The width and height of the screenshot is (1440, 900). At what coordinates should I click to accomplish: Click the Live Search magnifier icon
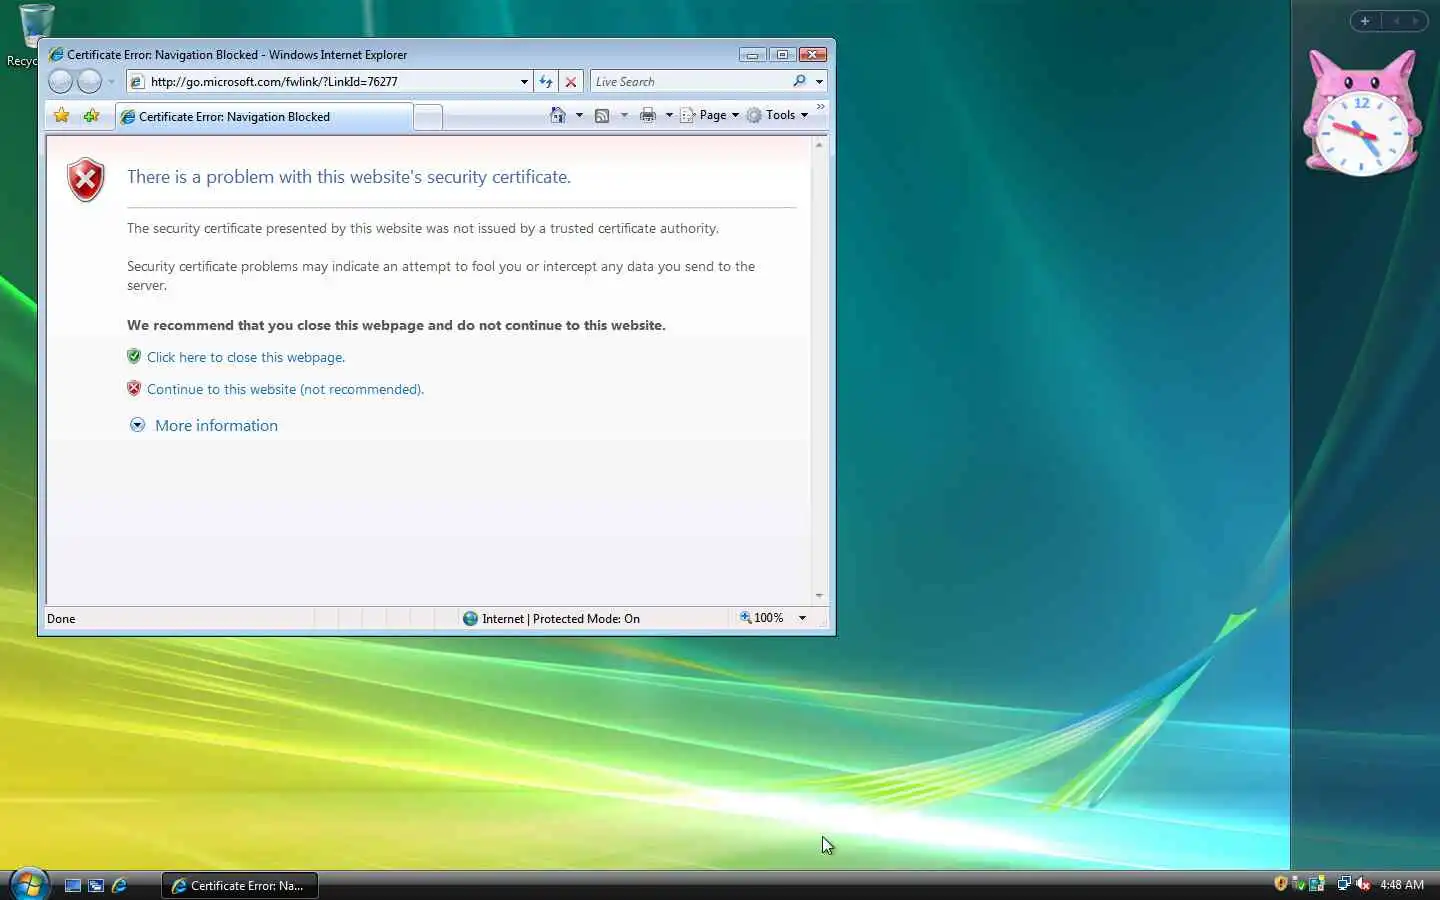click(x=800, y=81)
